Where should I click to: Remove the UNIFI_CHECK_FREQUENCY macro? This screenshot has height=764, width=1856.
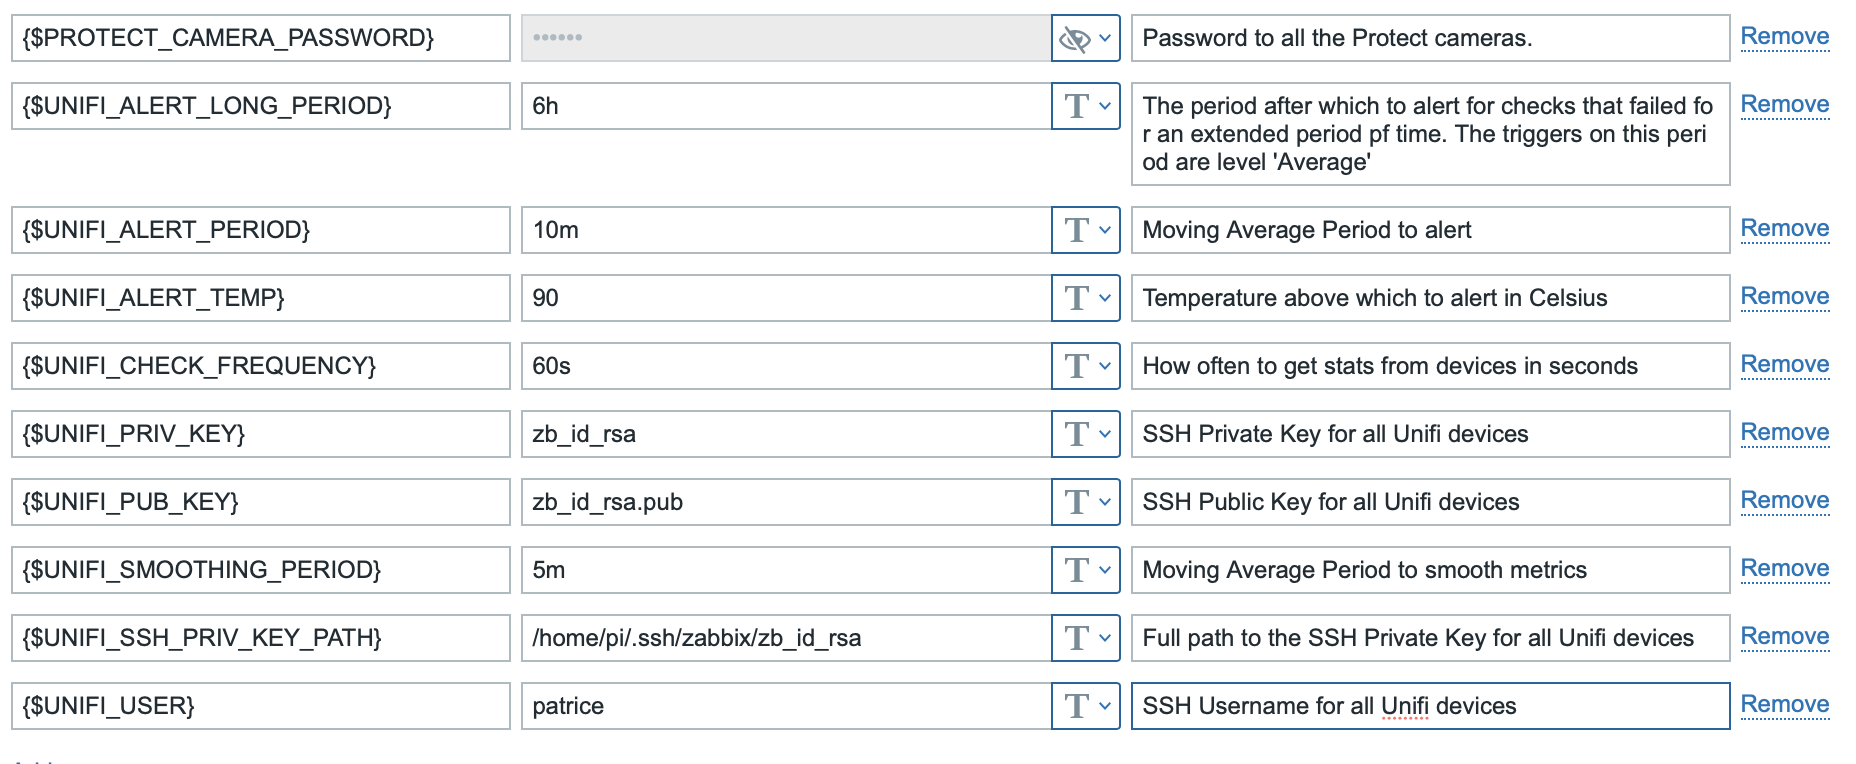point(1785,365)
